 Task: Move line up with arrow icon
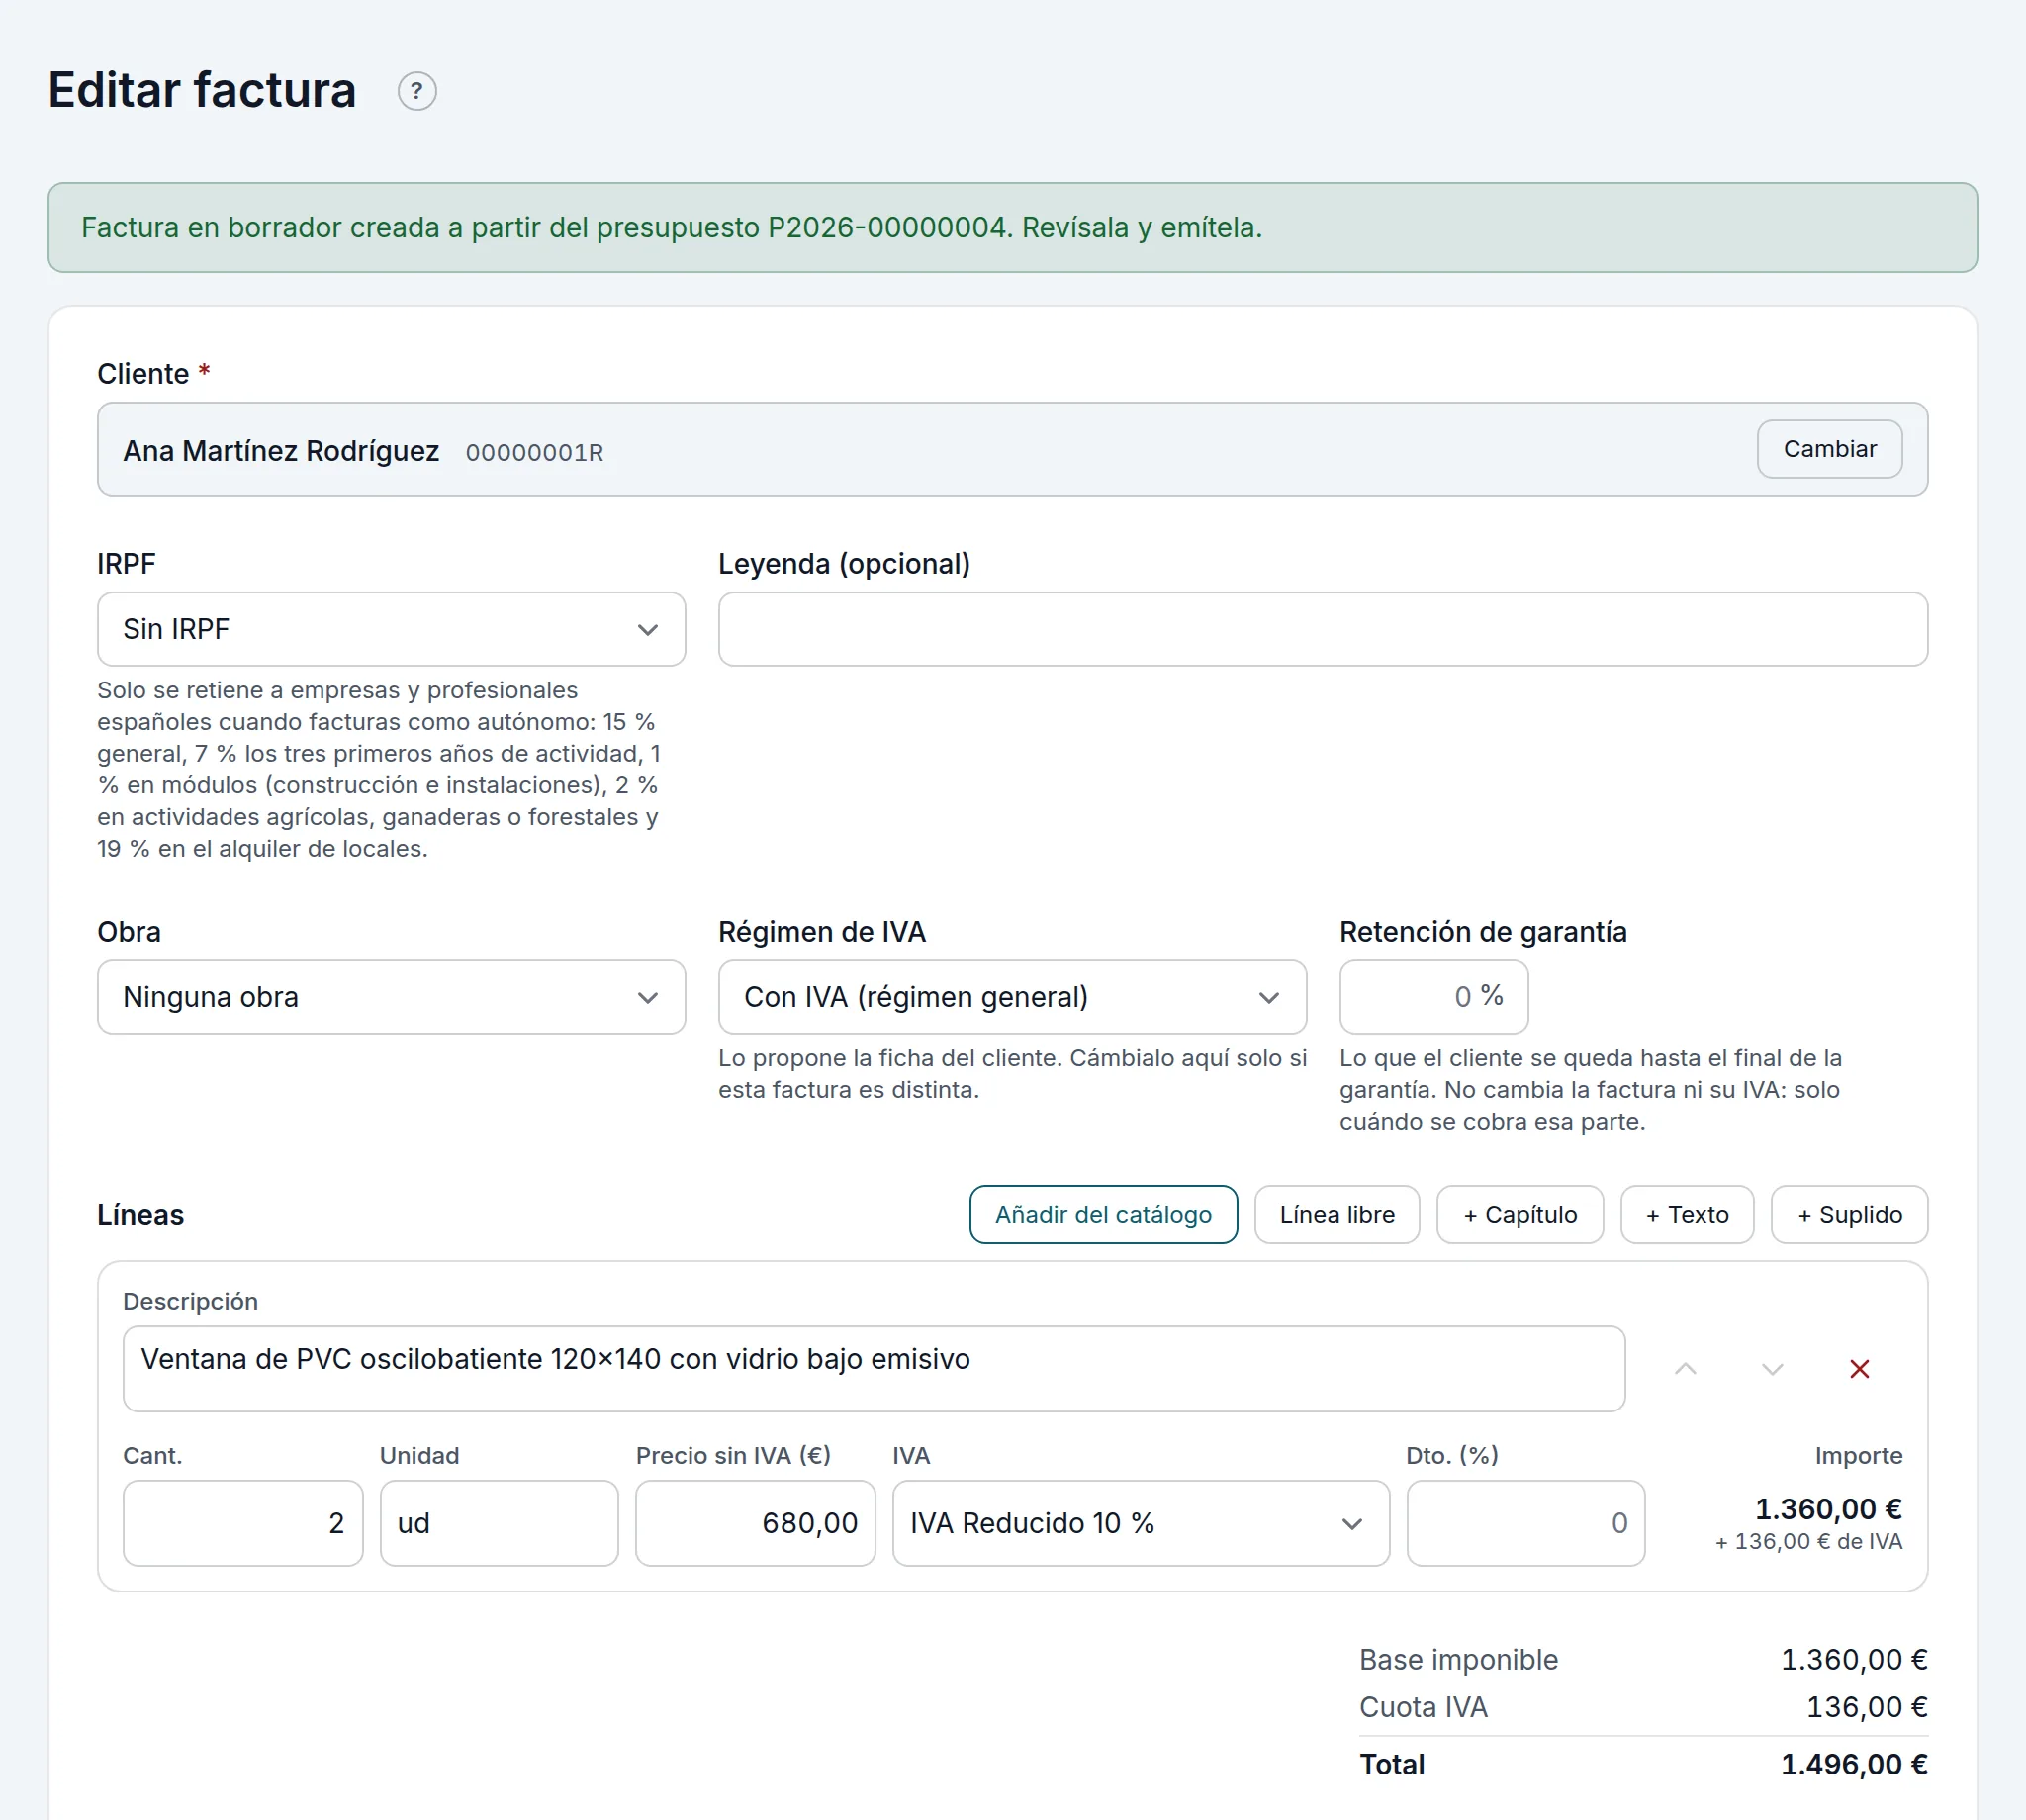1685,1369
